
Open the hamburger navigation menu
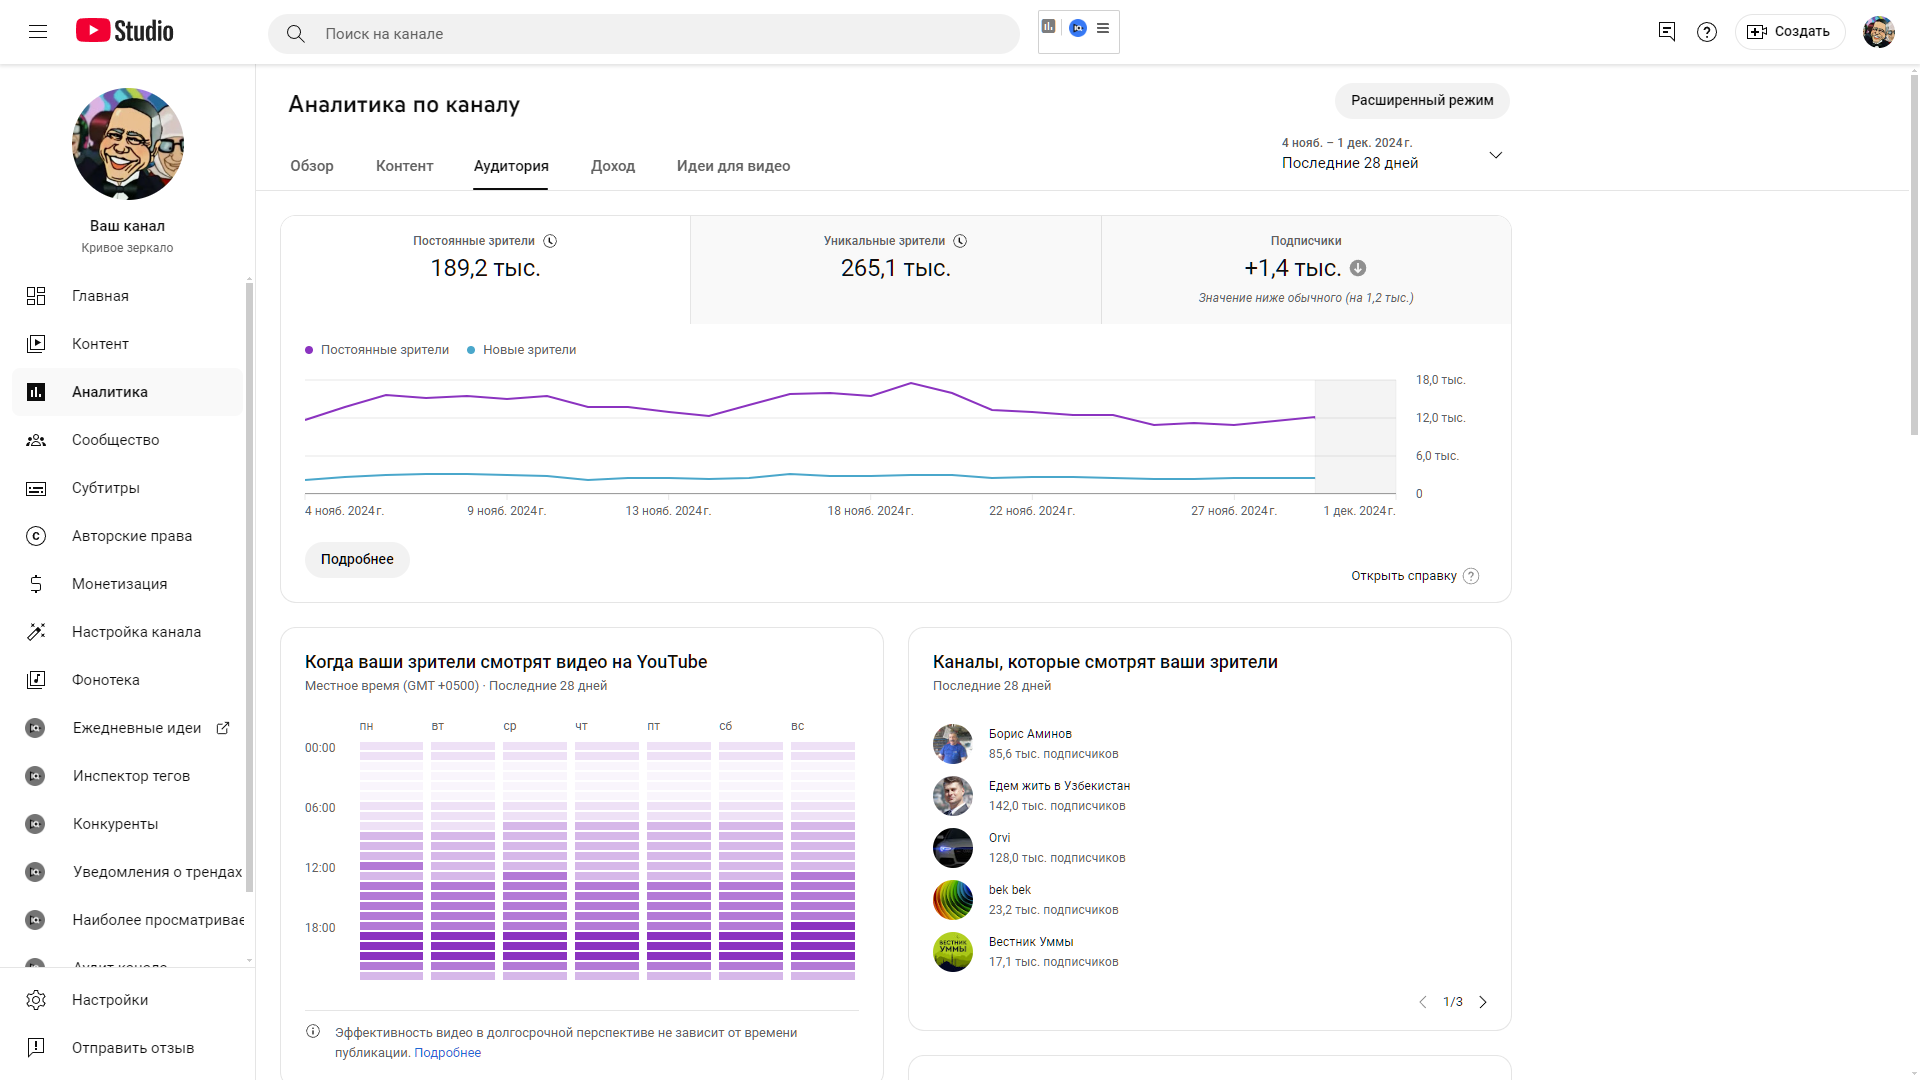tap(38, 32)
